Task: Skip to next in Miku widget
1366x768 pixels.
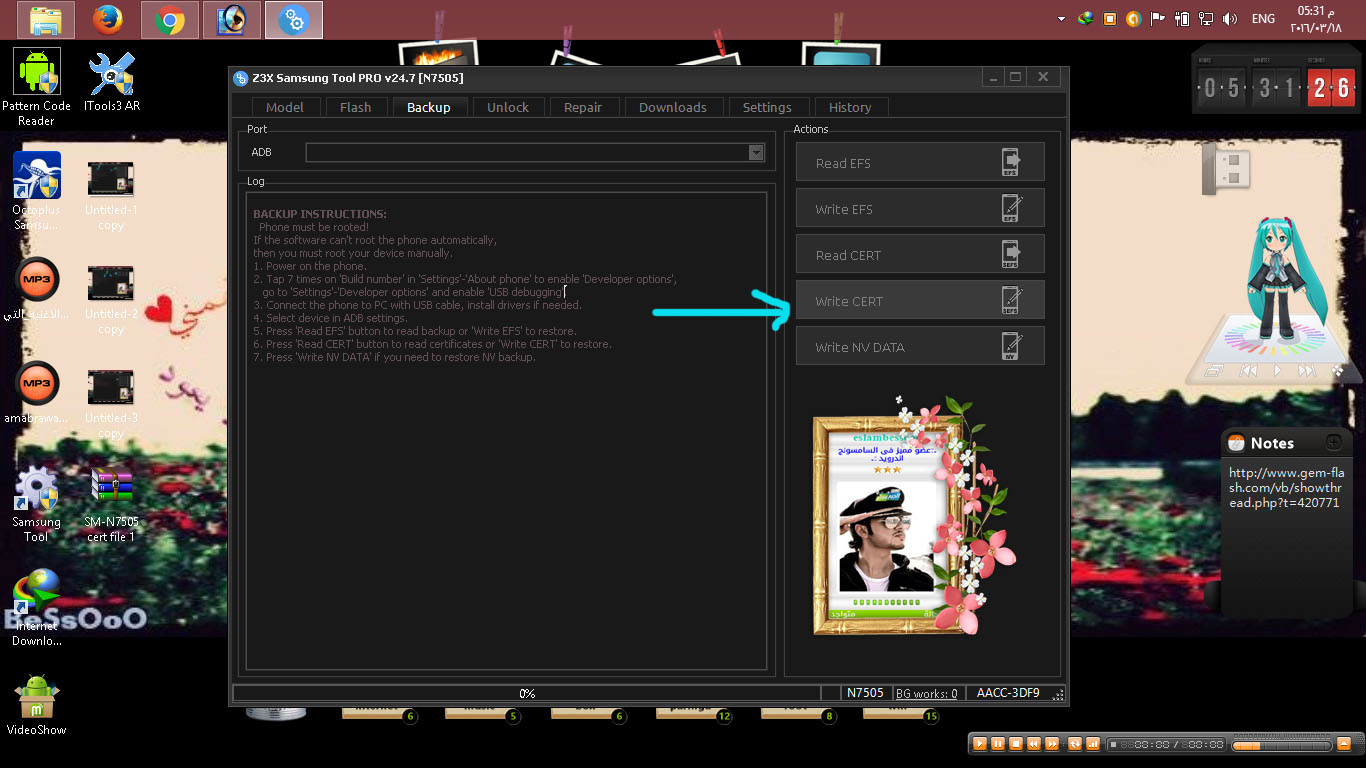Action: coord(1306,370)
